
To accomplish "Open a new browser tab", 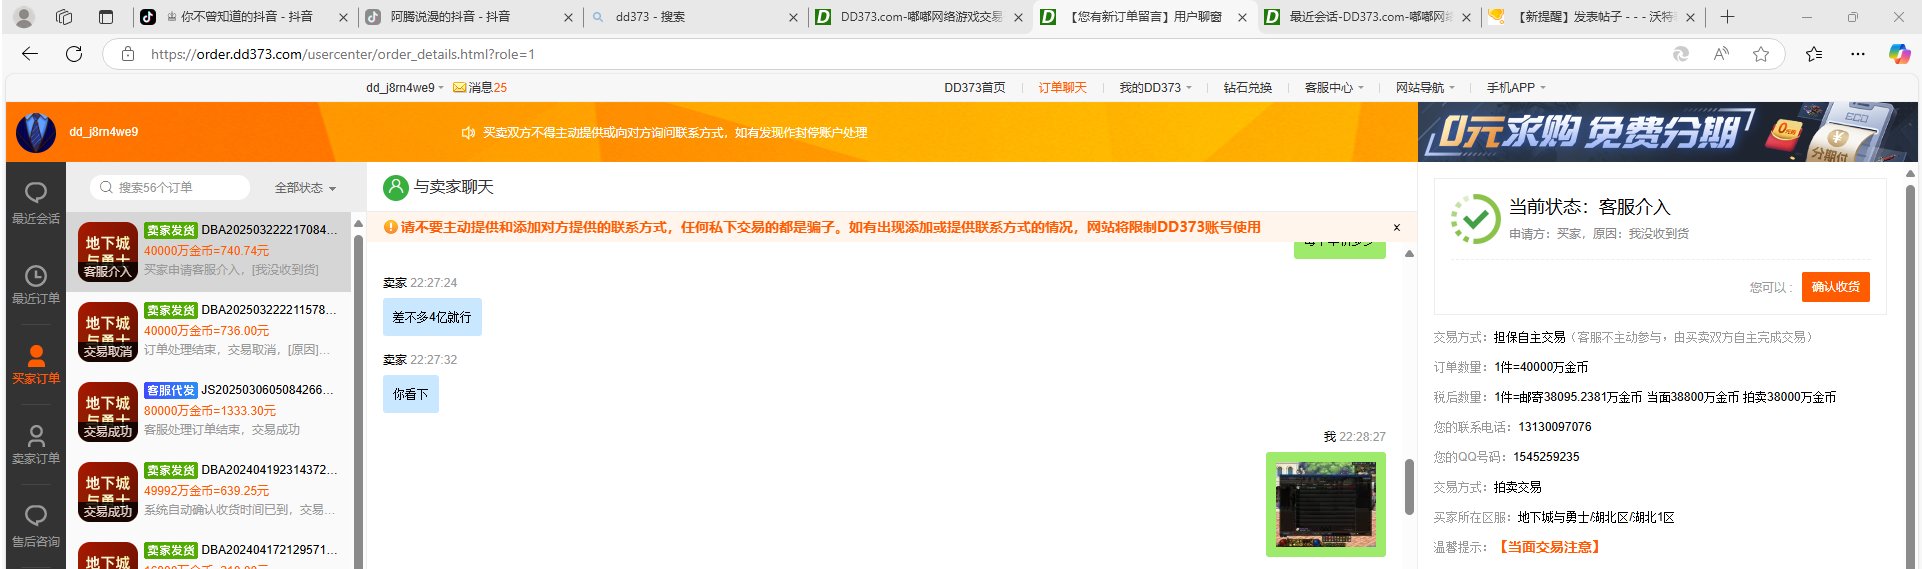I will pos(1727,17).
